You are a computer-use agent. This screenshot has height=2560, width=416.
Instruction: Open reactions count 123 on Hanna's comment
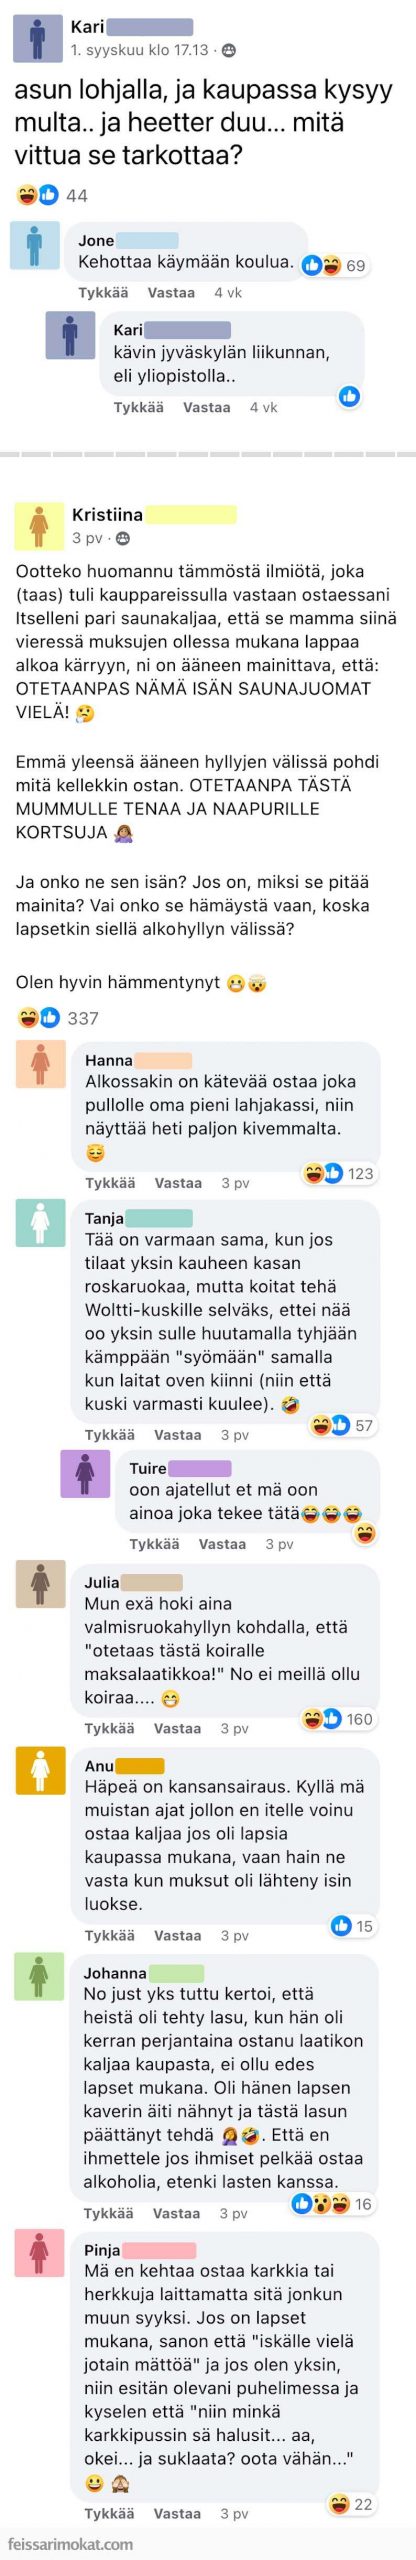click(339, 1173)
